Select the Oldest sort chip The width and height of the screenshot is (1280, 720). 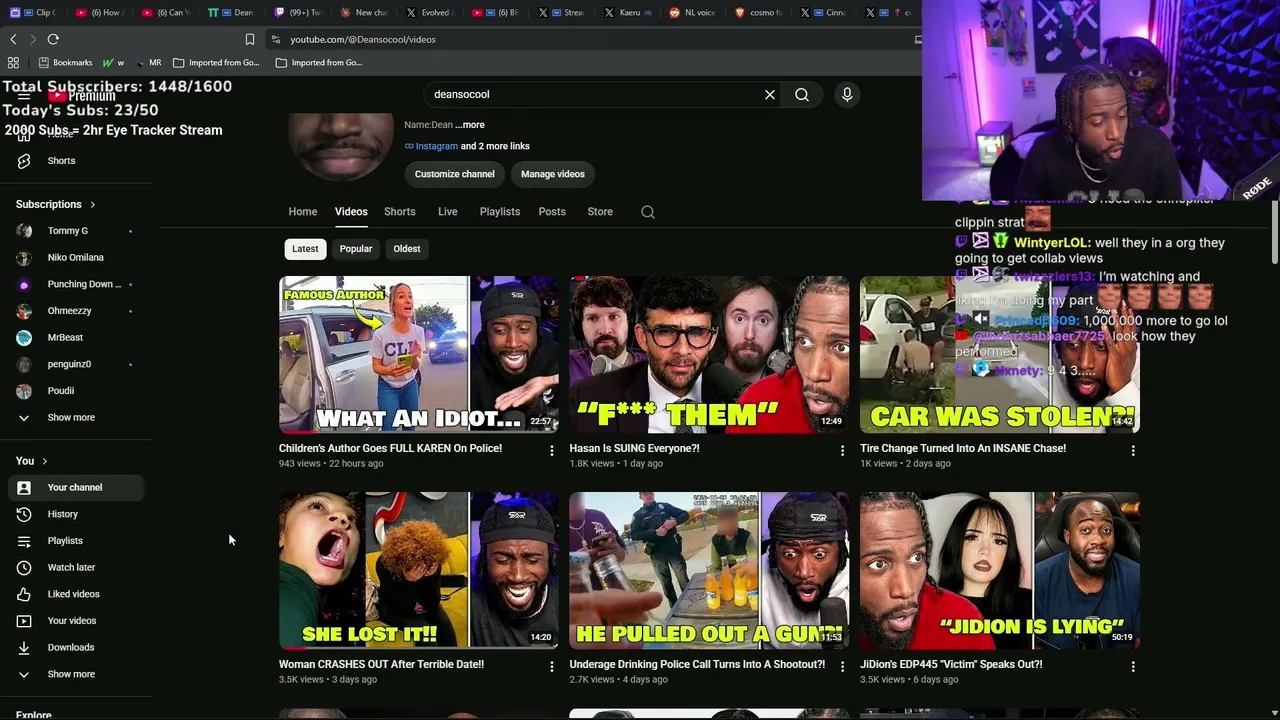coord(407,249)
